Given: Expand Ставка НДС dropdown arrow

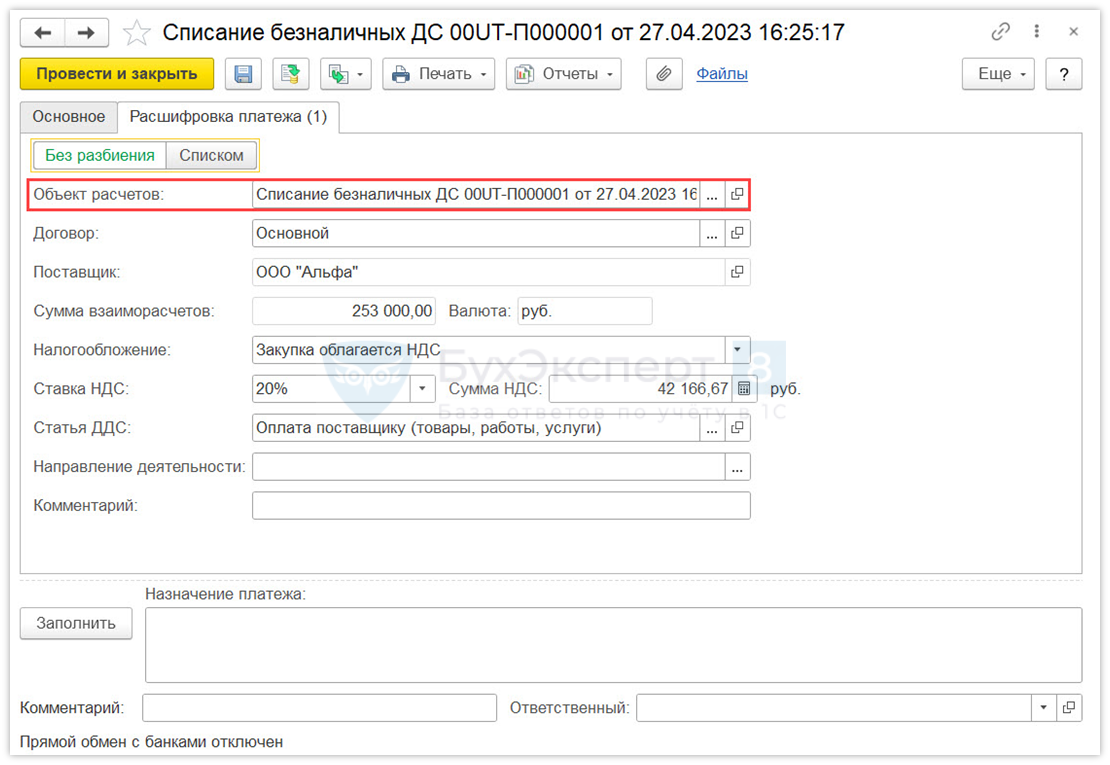Looking at the screenshot, I should [423, 389].
